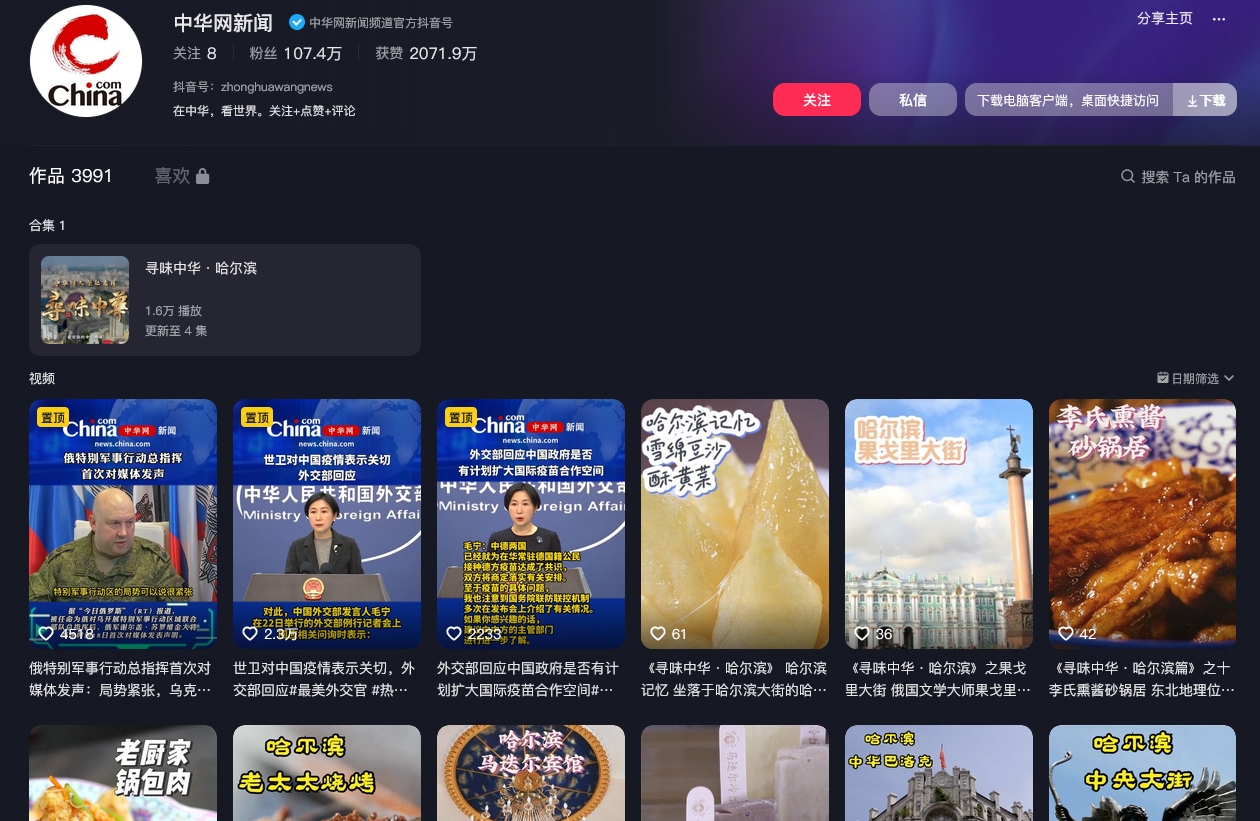
Task: Click 置顶 badge on Russian commander video
Action: 52,417
